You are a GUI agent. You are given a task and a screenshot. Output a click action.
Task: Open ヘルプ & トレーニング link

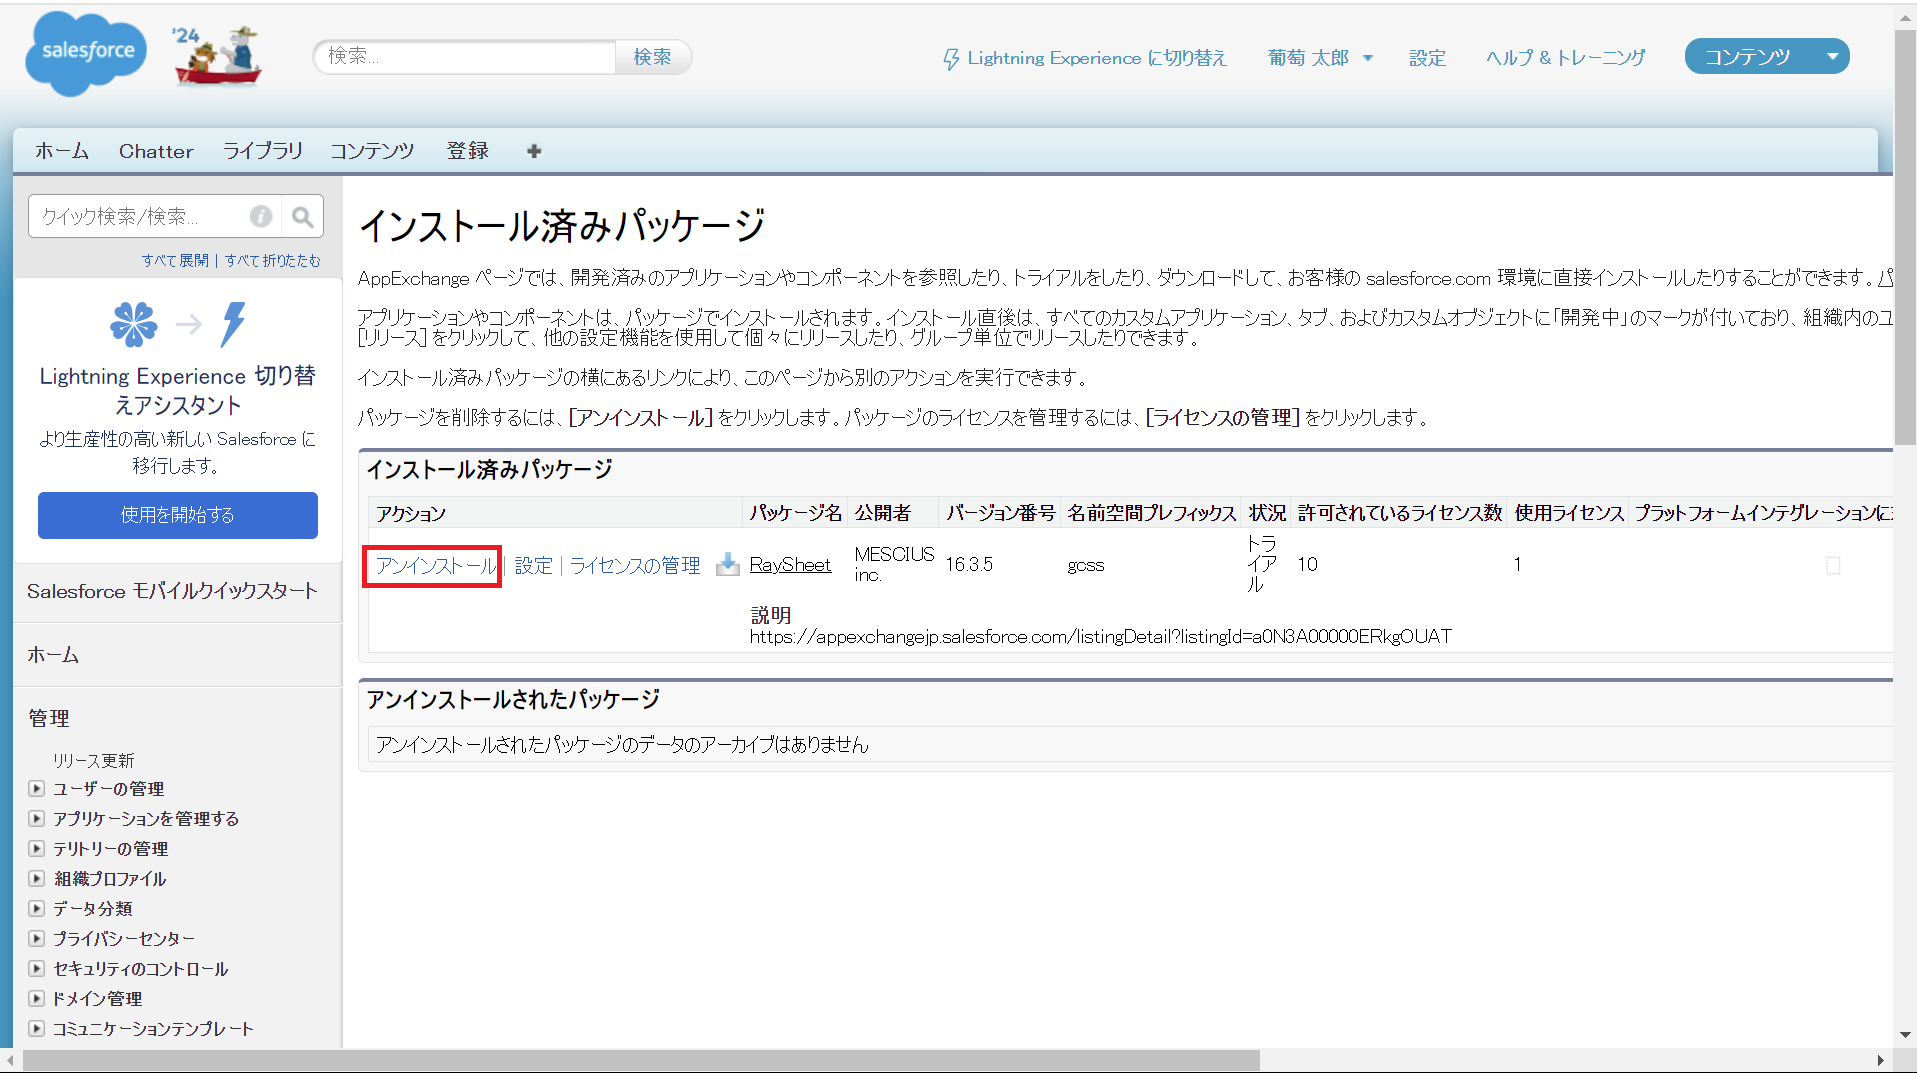click(1565, 58)
